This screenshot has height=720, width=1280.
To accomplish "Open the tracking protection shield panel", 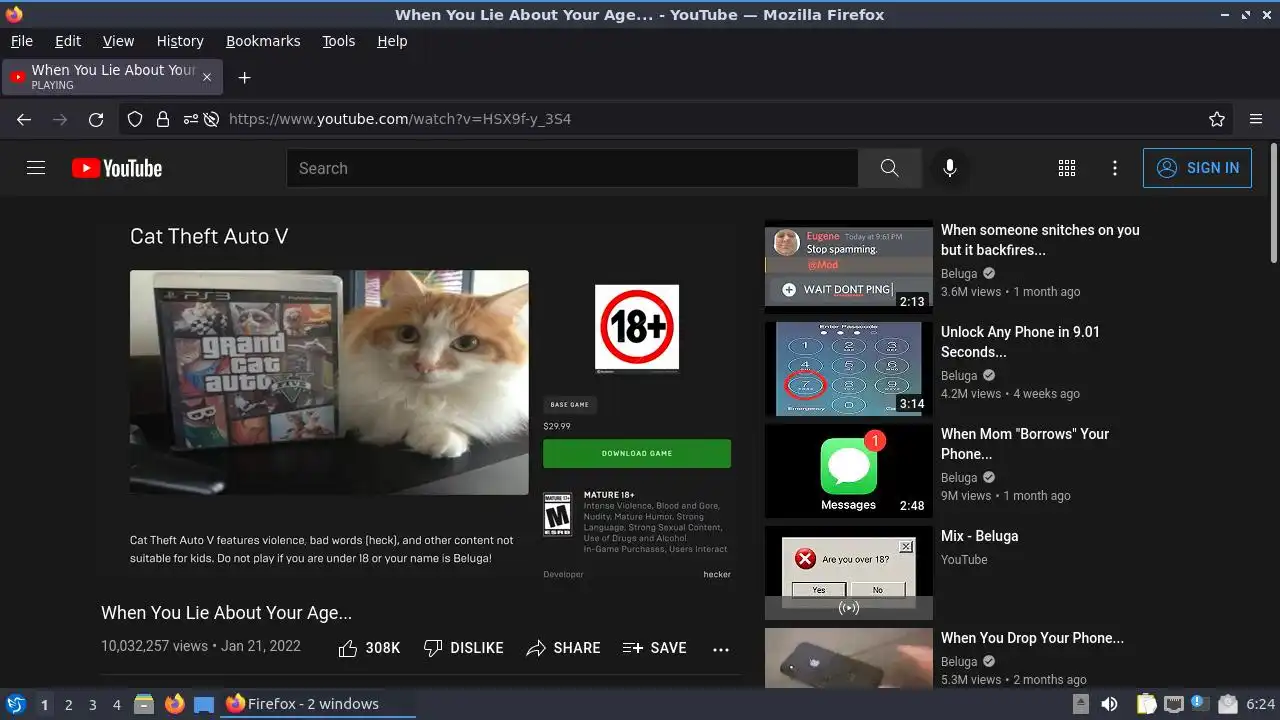I will click(135, 119).
